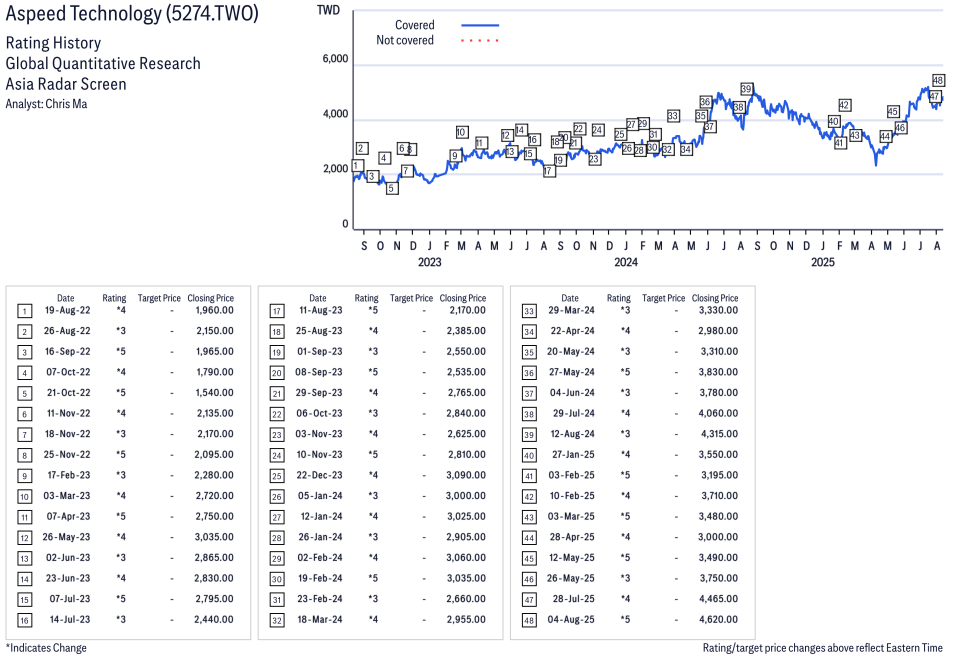Click the blue Covered legend line

click(x=480, y=25)
